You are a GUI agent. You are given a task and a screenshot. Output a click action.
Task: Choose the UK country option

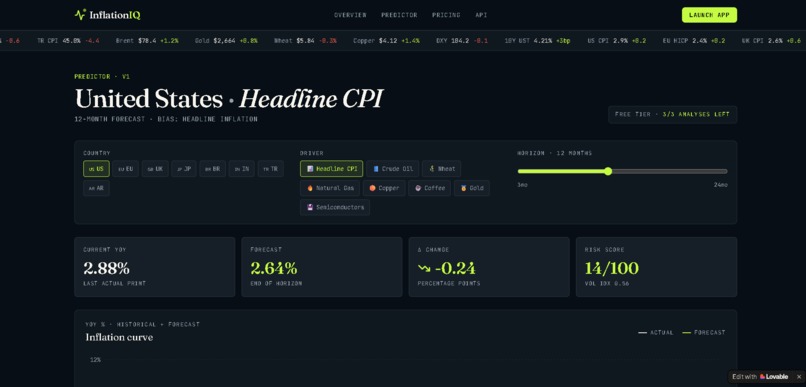click(x=155, y=169)
